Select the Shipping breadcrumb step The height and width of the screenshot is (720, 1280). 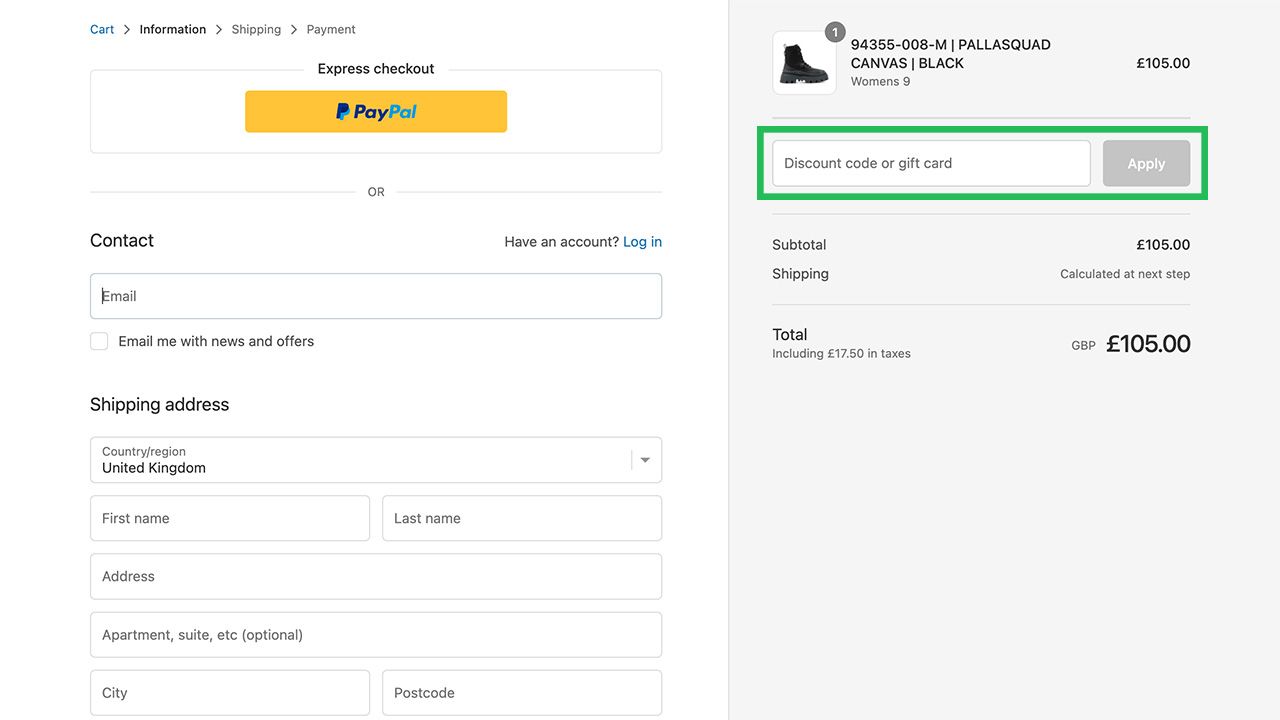point(256,30)
